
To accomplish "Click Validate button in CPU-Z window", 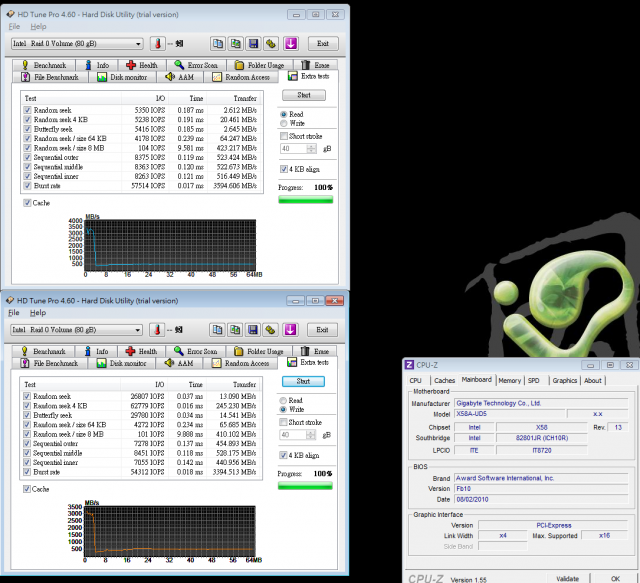I will click(567, 579).
